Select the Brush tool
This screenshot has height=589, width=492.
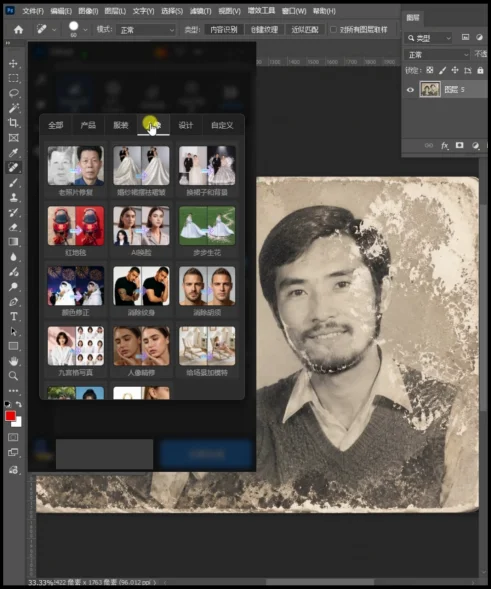(x=14, y=183)
